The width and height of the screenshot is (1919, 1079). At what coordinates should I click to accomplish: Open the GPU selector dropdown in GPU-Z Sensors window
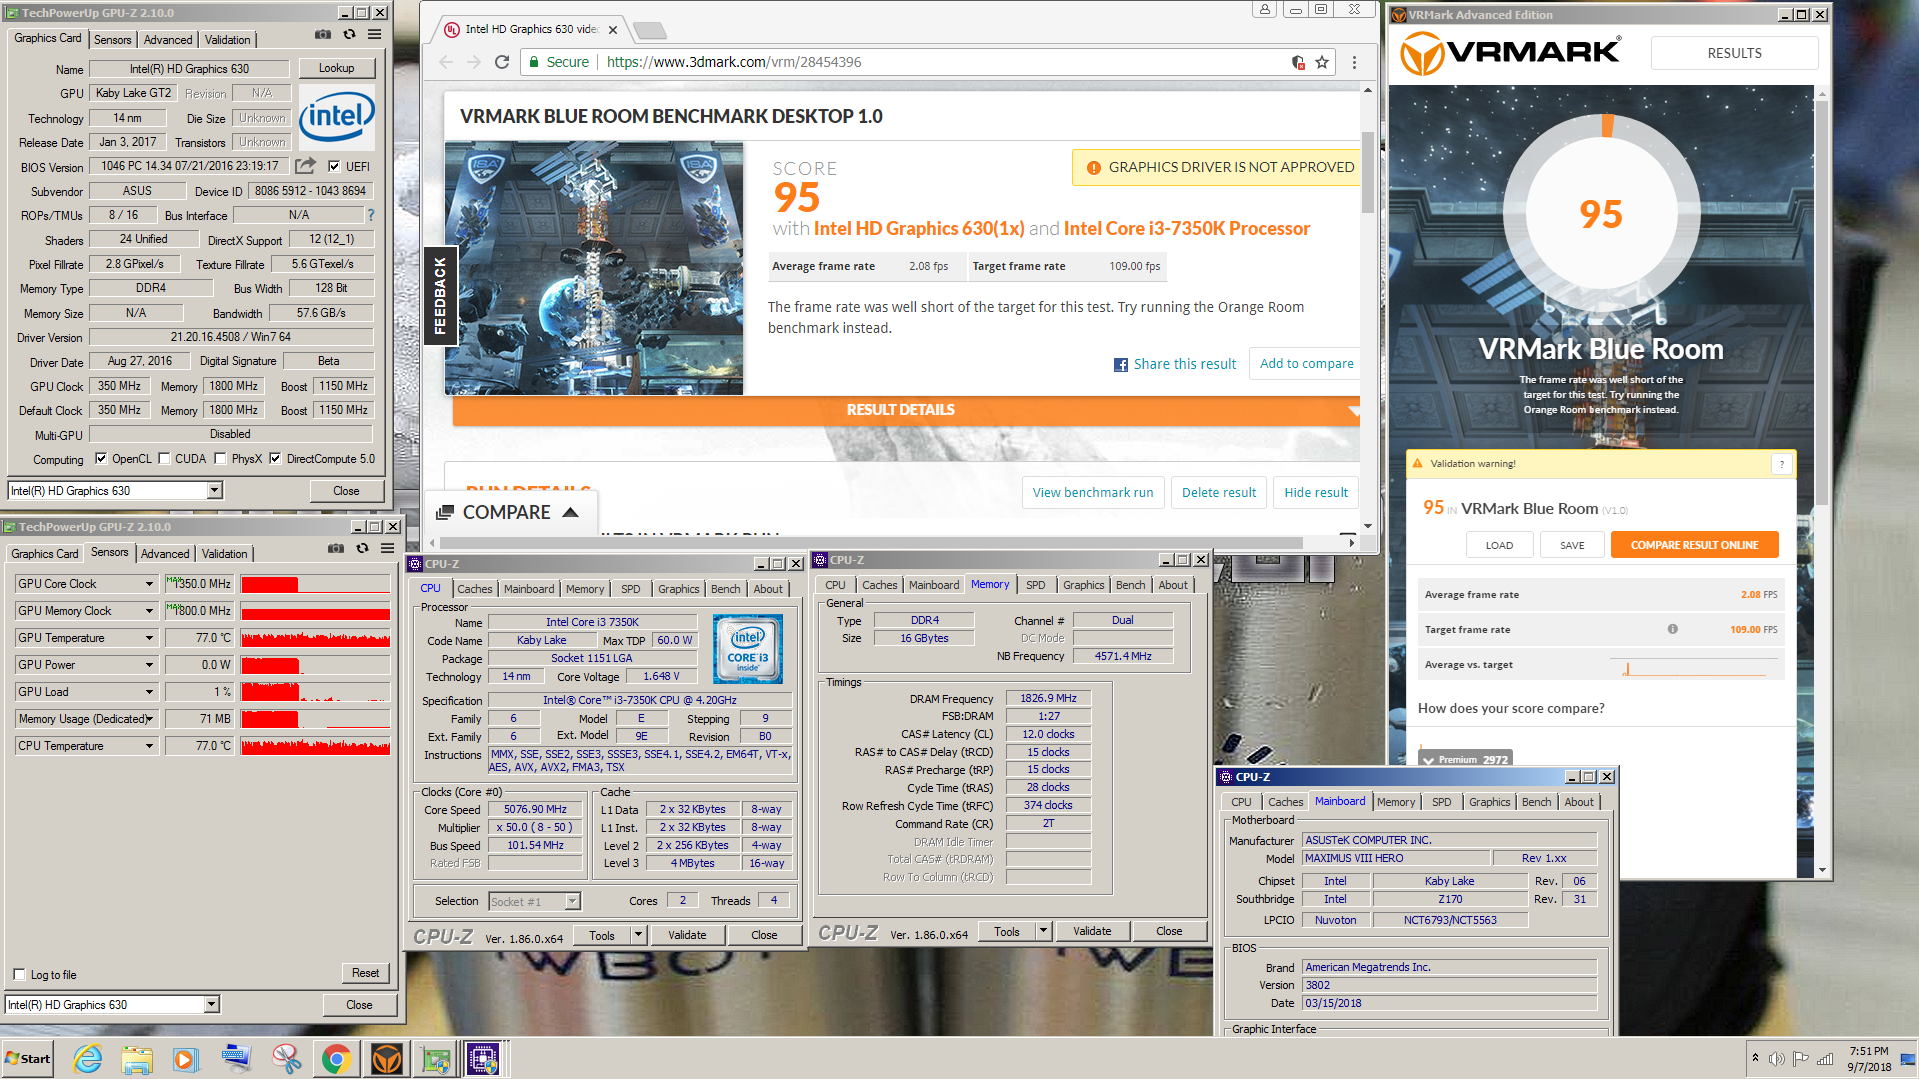click(211, 1005)
